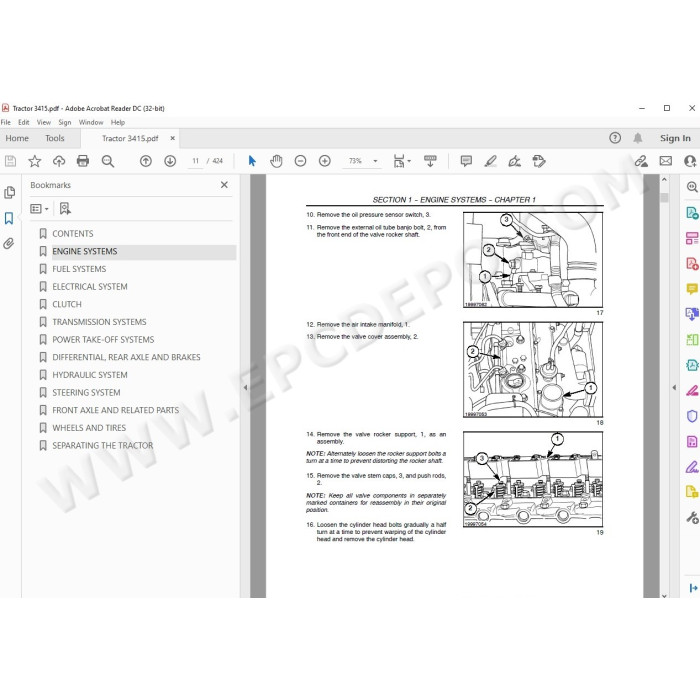Open POWER TAKE-OFF SYSTEMS bookmark
Viewport: 700px width, 700px height.
pos(103,340)
